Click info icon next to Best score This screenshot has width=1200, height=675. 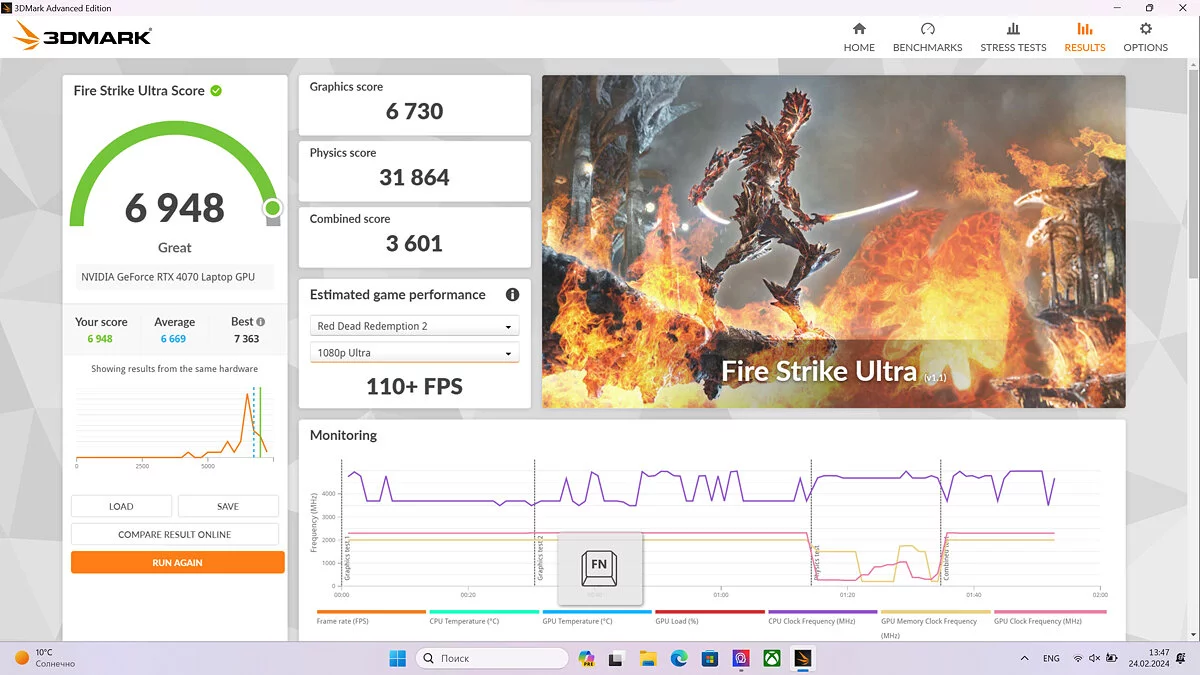261,322
